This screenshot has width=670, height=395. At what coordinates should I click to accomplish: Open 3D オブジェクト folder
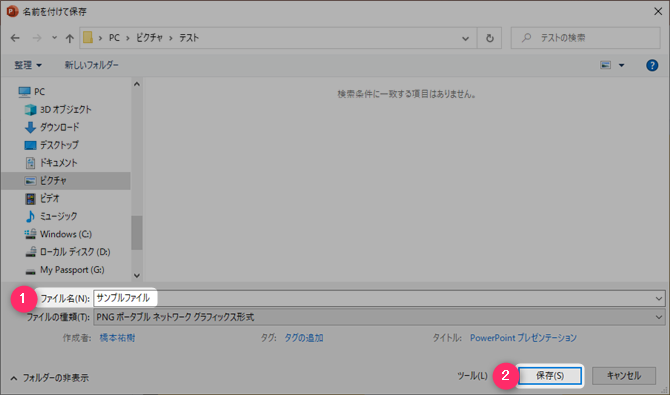coord(66,109)
